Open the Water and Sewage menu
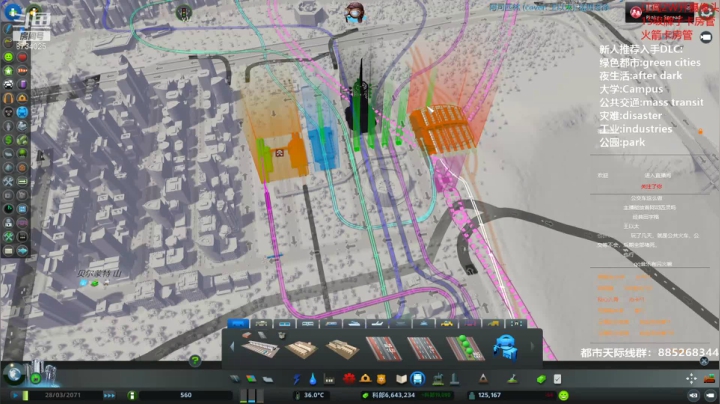 pos(313,379)
